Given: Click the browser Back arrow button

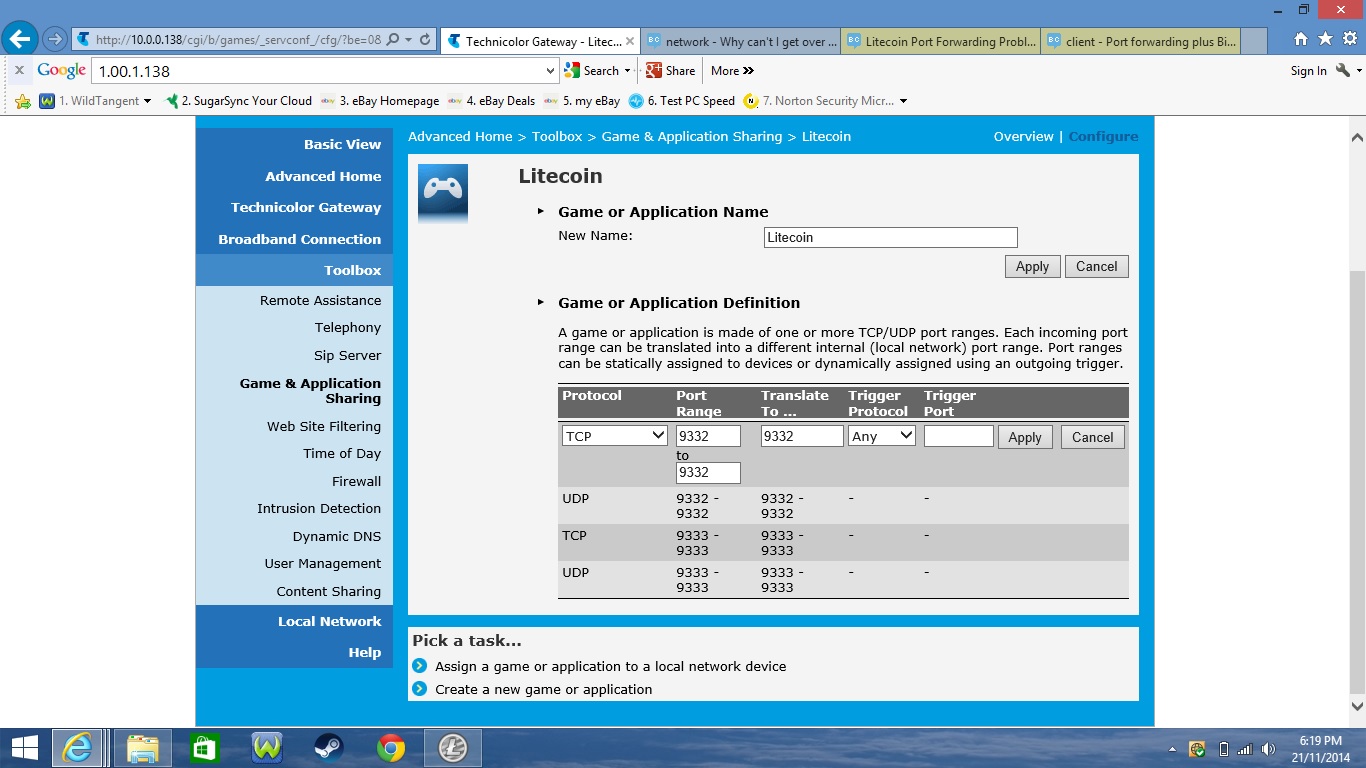Looking at the screenshot, I should pyautogui.click(x=21, y=39).
